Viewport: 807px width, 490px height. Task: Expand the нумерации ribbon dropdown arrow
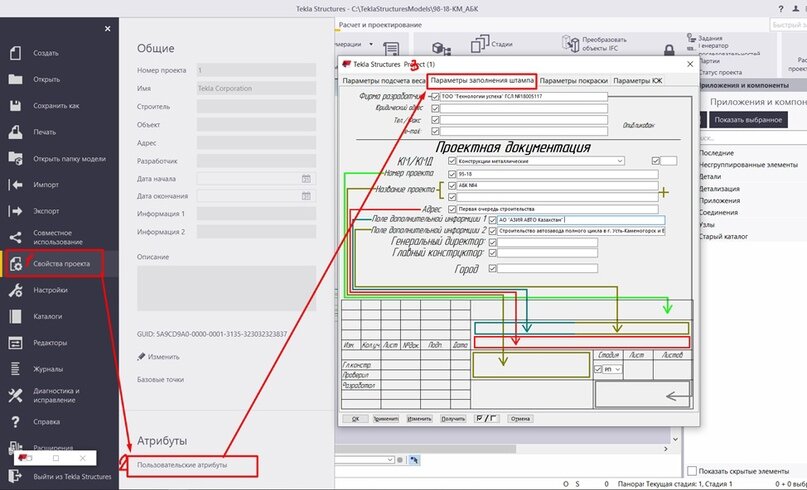[371, 44]
